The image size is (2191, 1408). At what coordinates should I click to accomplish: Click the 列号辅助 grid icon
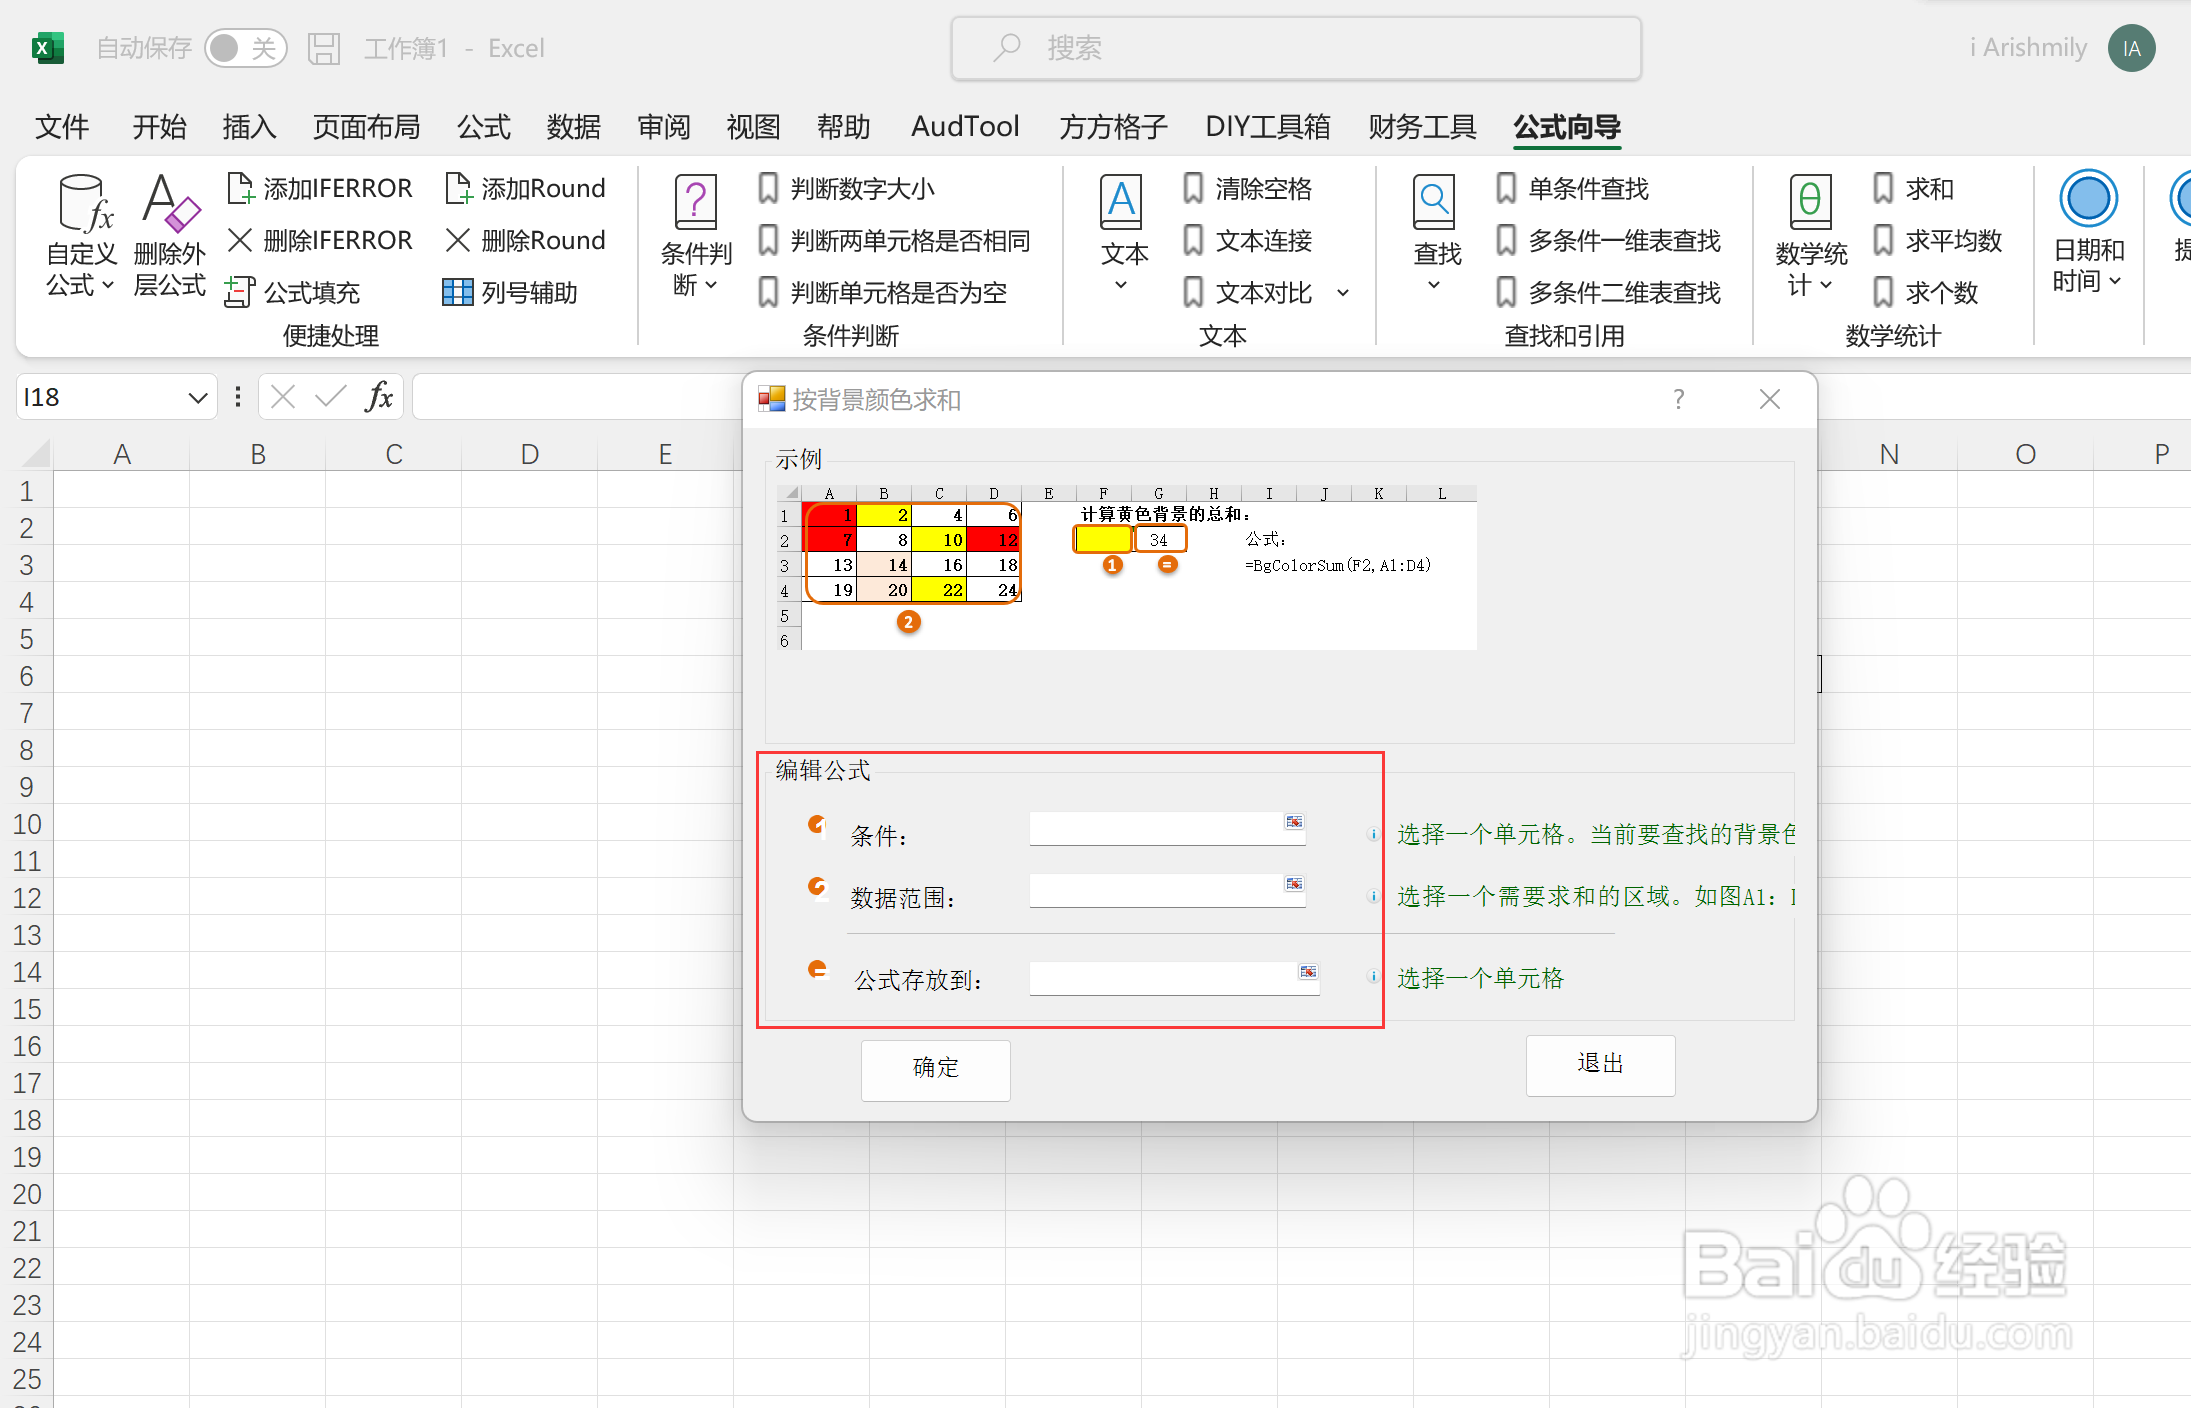tap(457, 293)
